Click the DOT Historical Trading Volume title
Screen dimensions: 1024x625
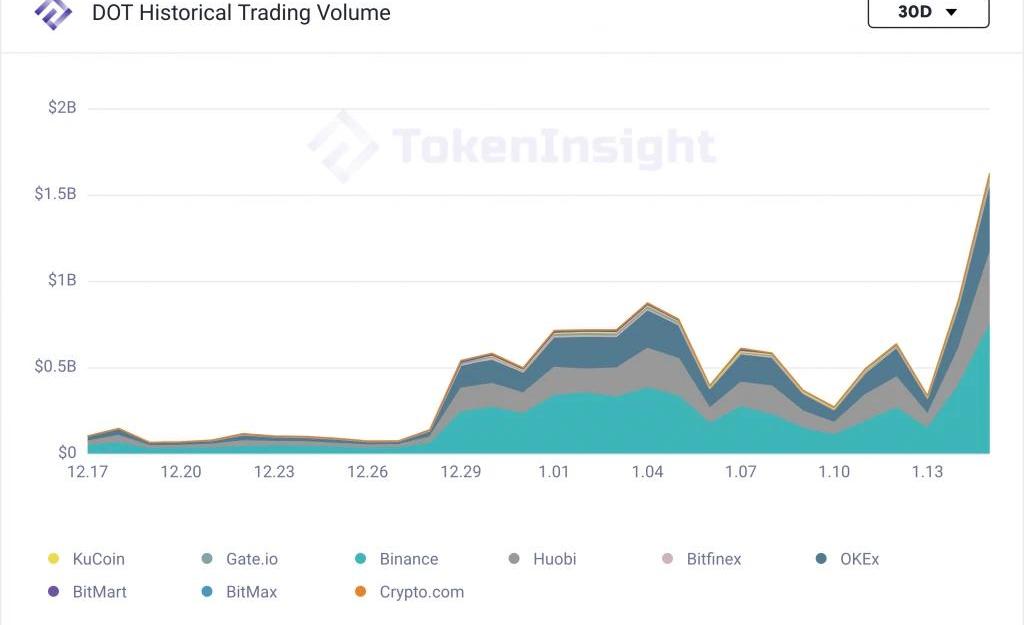click(x=241, y=13)
